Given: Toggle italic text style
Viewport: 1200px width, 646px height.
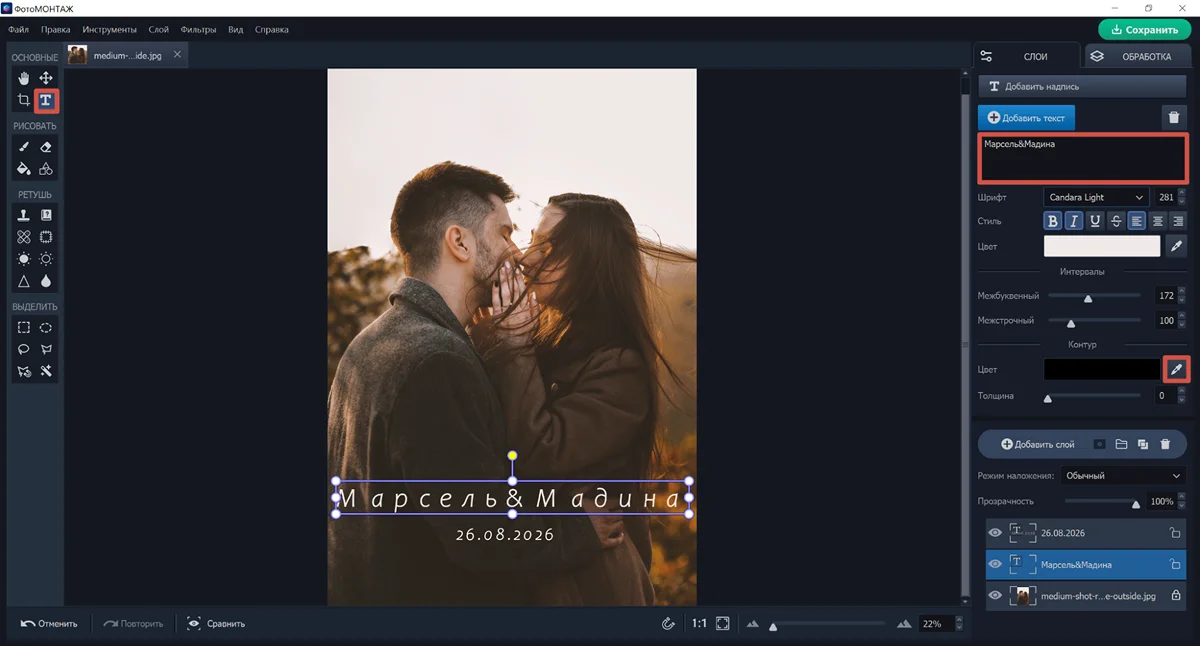Looking at the screenshot, I should [x=1074, y=222].
